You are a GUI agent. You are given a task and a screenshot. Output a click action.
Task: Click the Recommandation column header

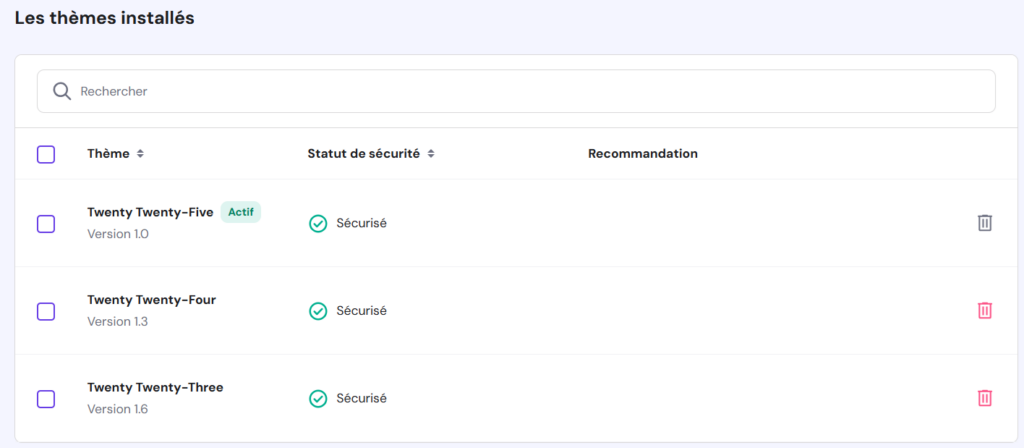coord(642,154)
